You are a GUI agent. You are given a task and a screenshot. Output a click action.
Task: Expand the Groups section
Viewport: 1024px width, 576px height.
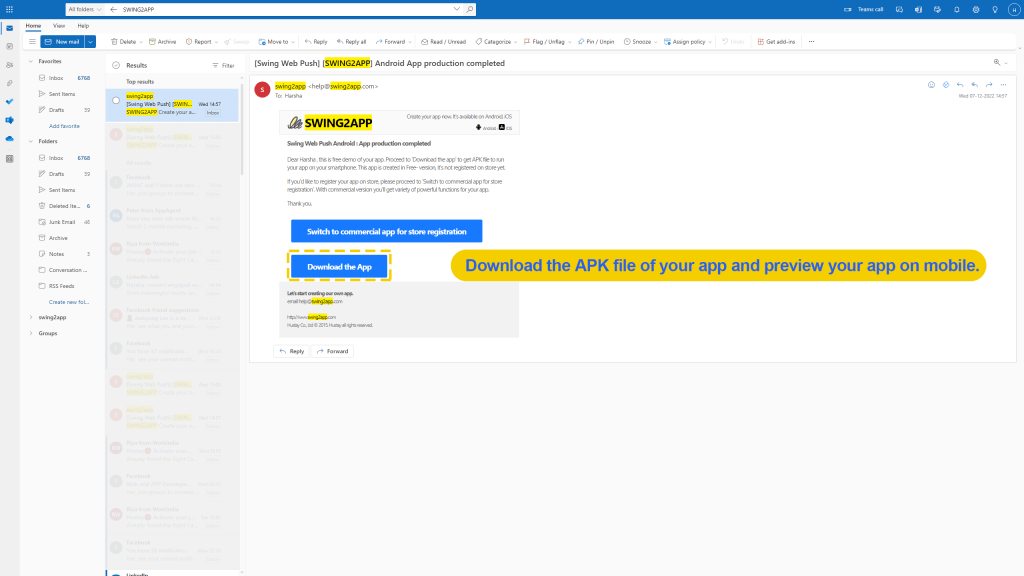click(x=31, y=333)
